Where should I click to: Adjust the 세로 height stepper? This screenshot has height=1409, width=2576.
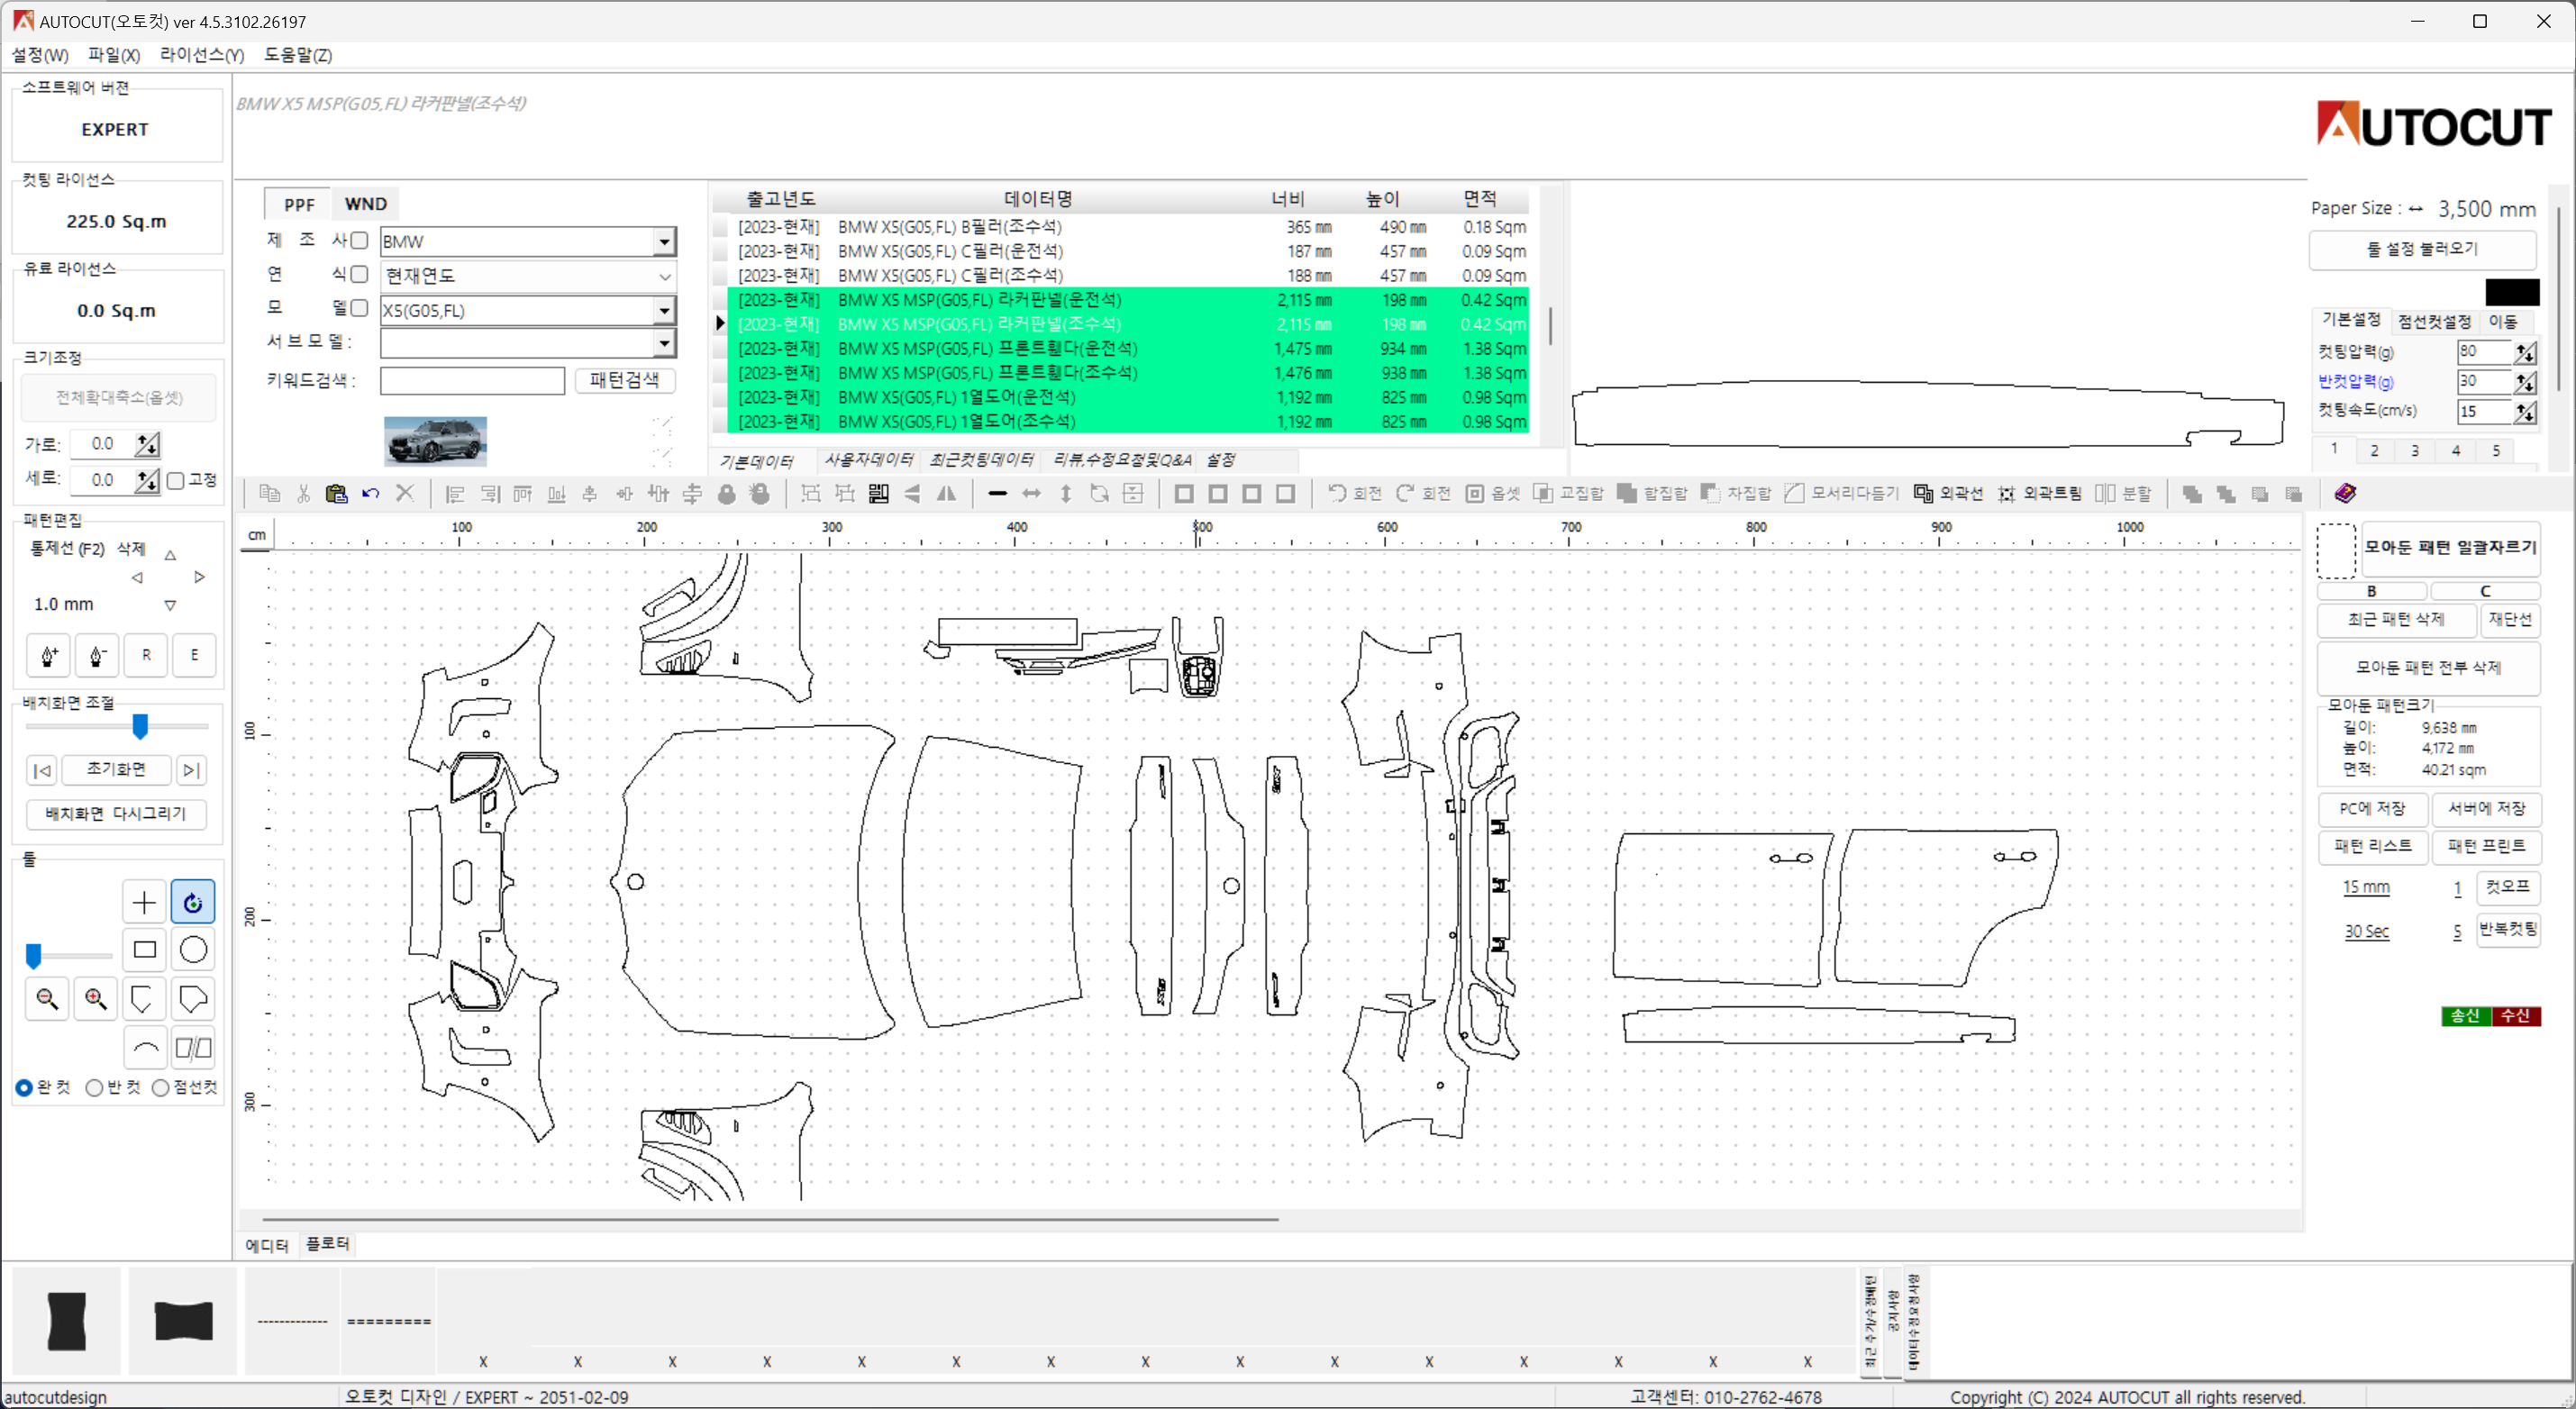coord(148,481)
